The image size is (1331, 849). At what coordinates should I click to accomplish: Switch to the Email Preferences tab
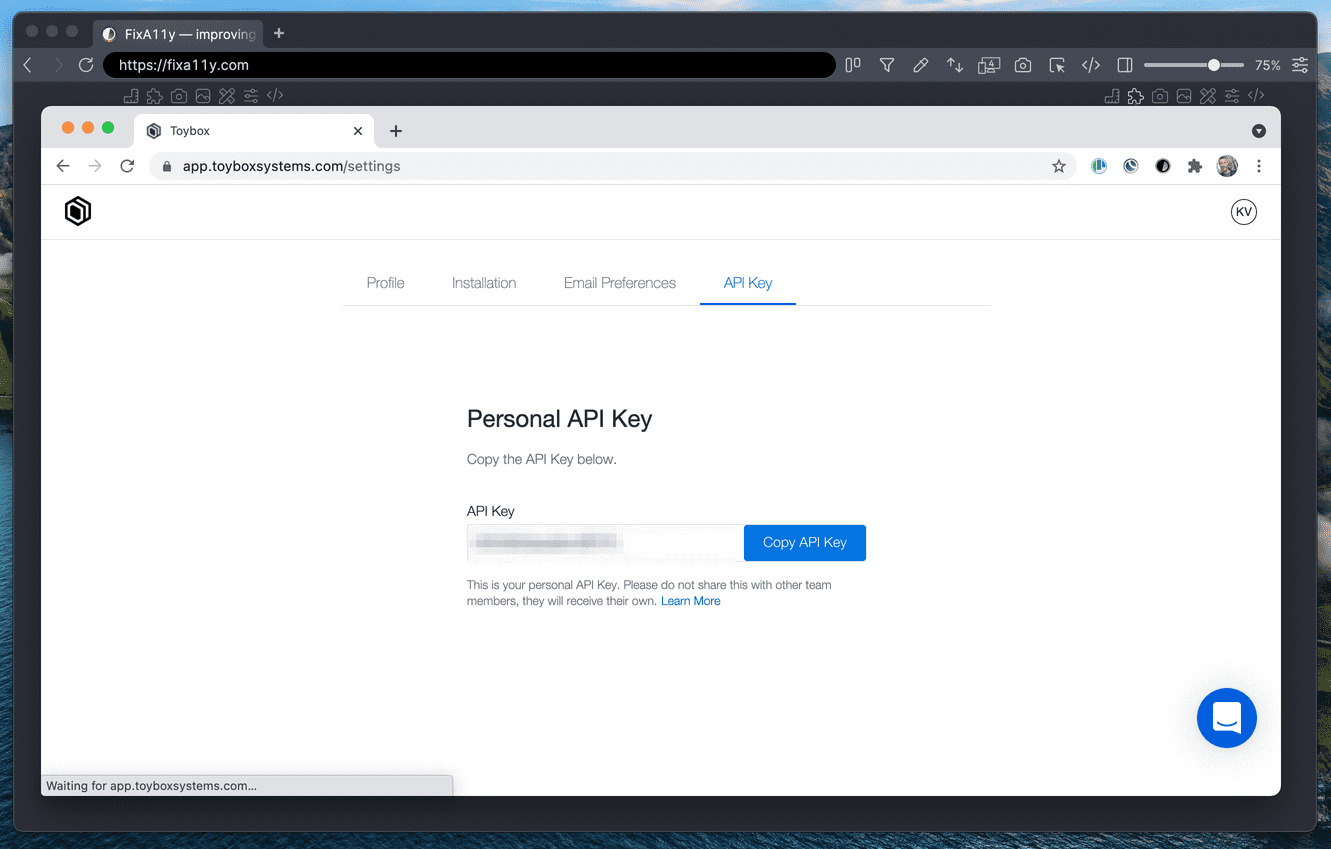pos(619,283)
